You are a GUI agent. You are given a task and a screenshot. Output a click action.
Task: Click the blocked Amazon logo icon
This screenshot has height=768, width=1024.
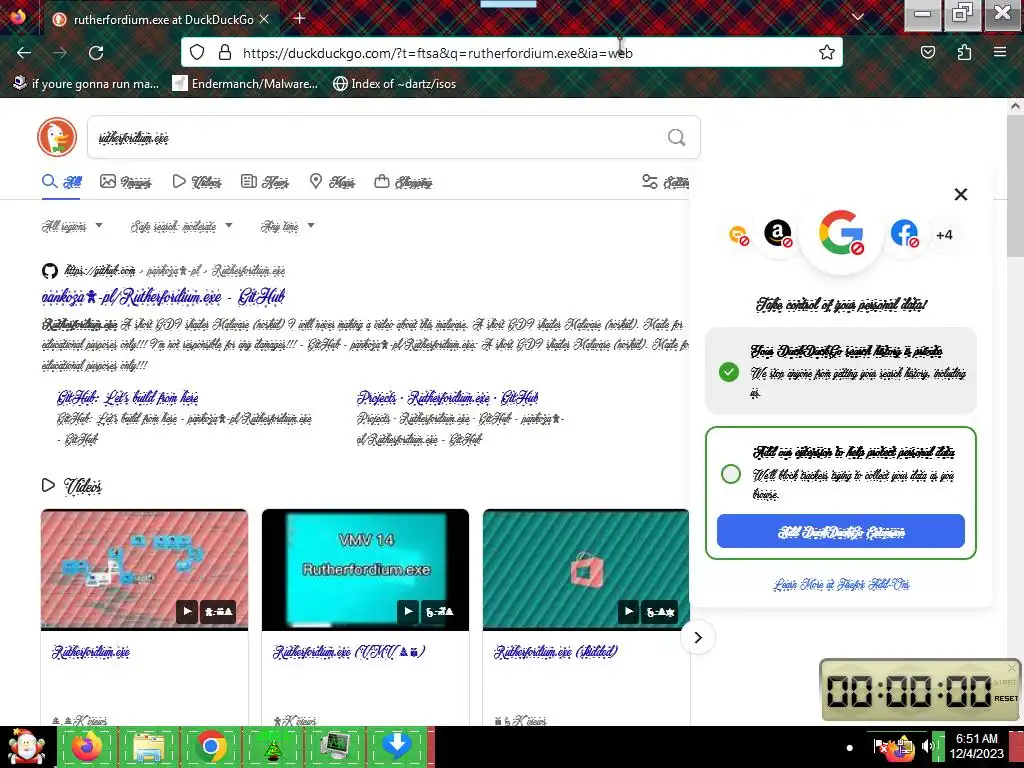click(778, 233)
